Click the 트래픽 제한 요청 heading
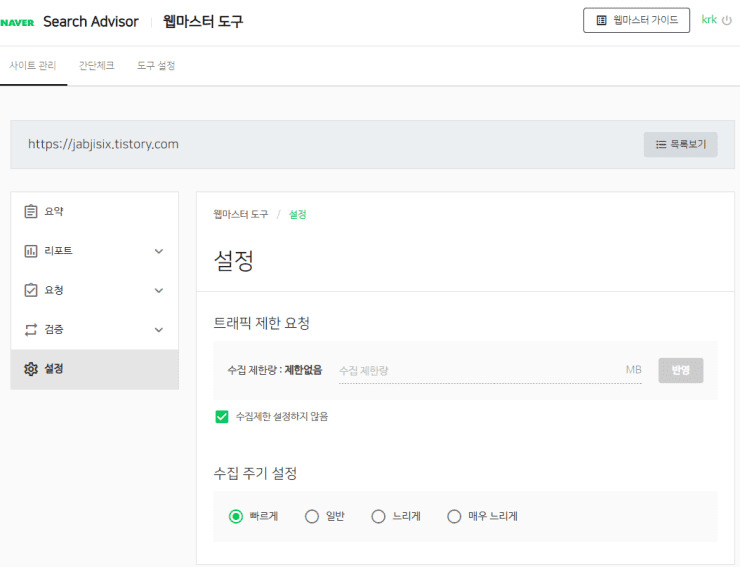Viewport: 740px width, 567px height. coord(261,323)
